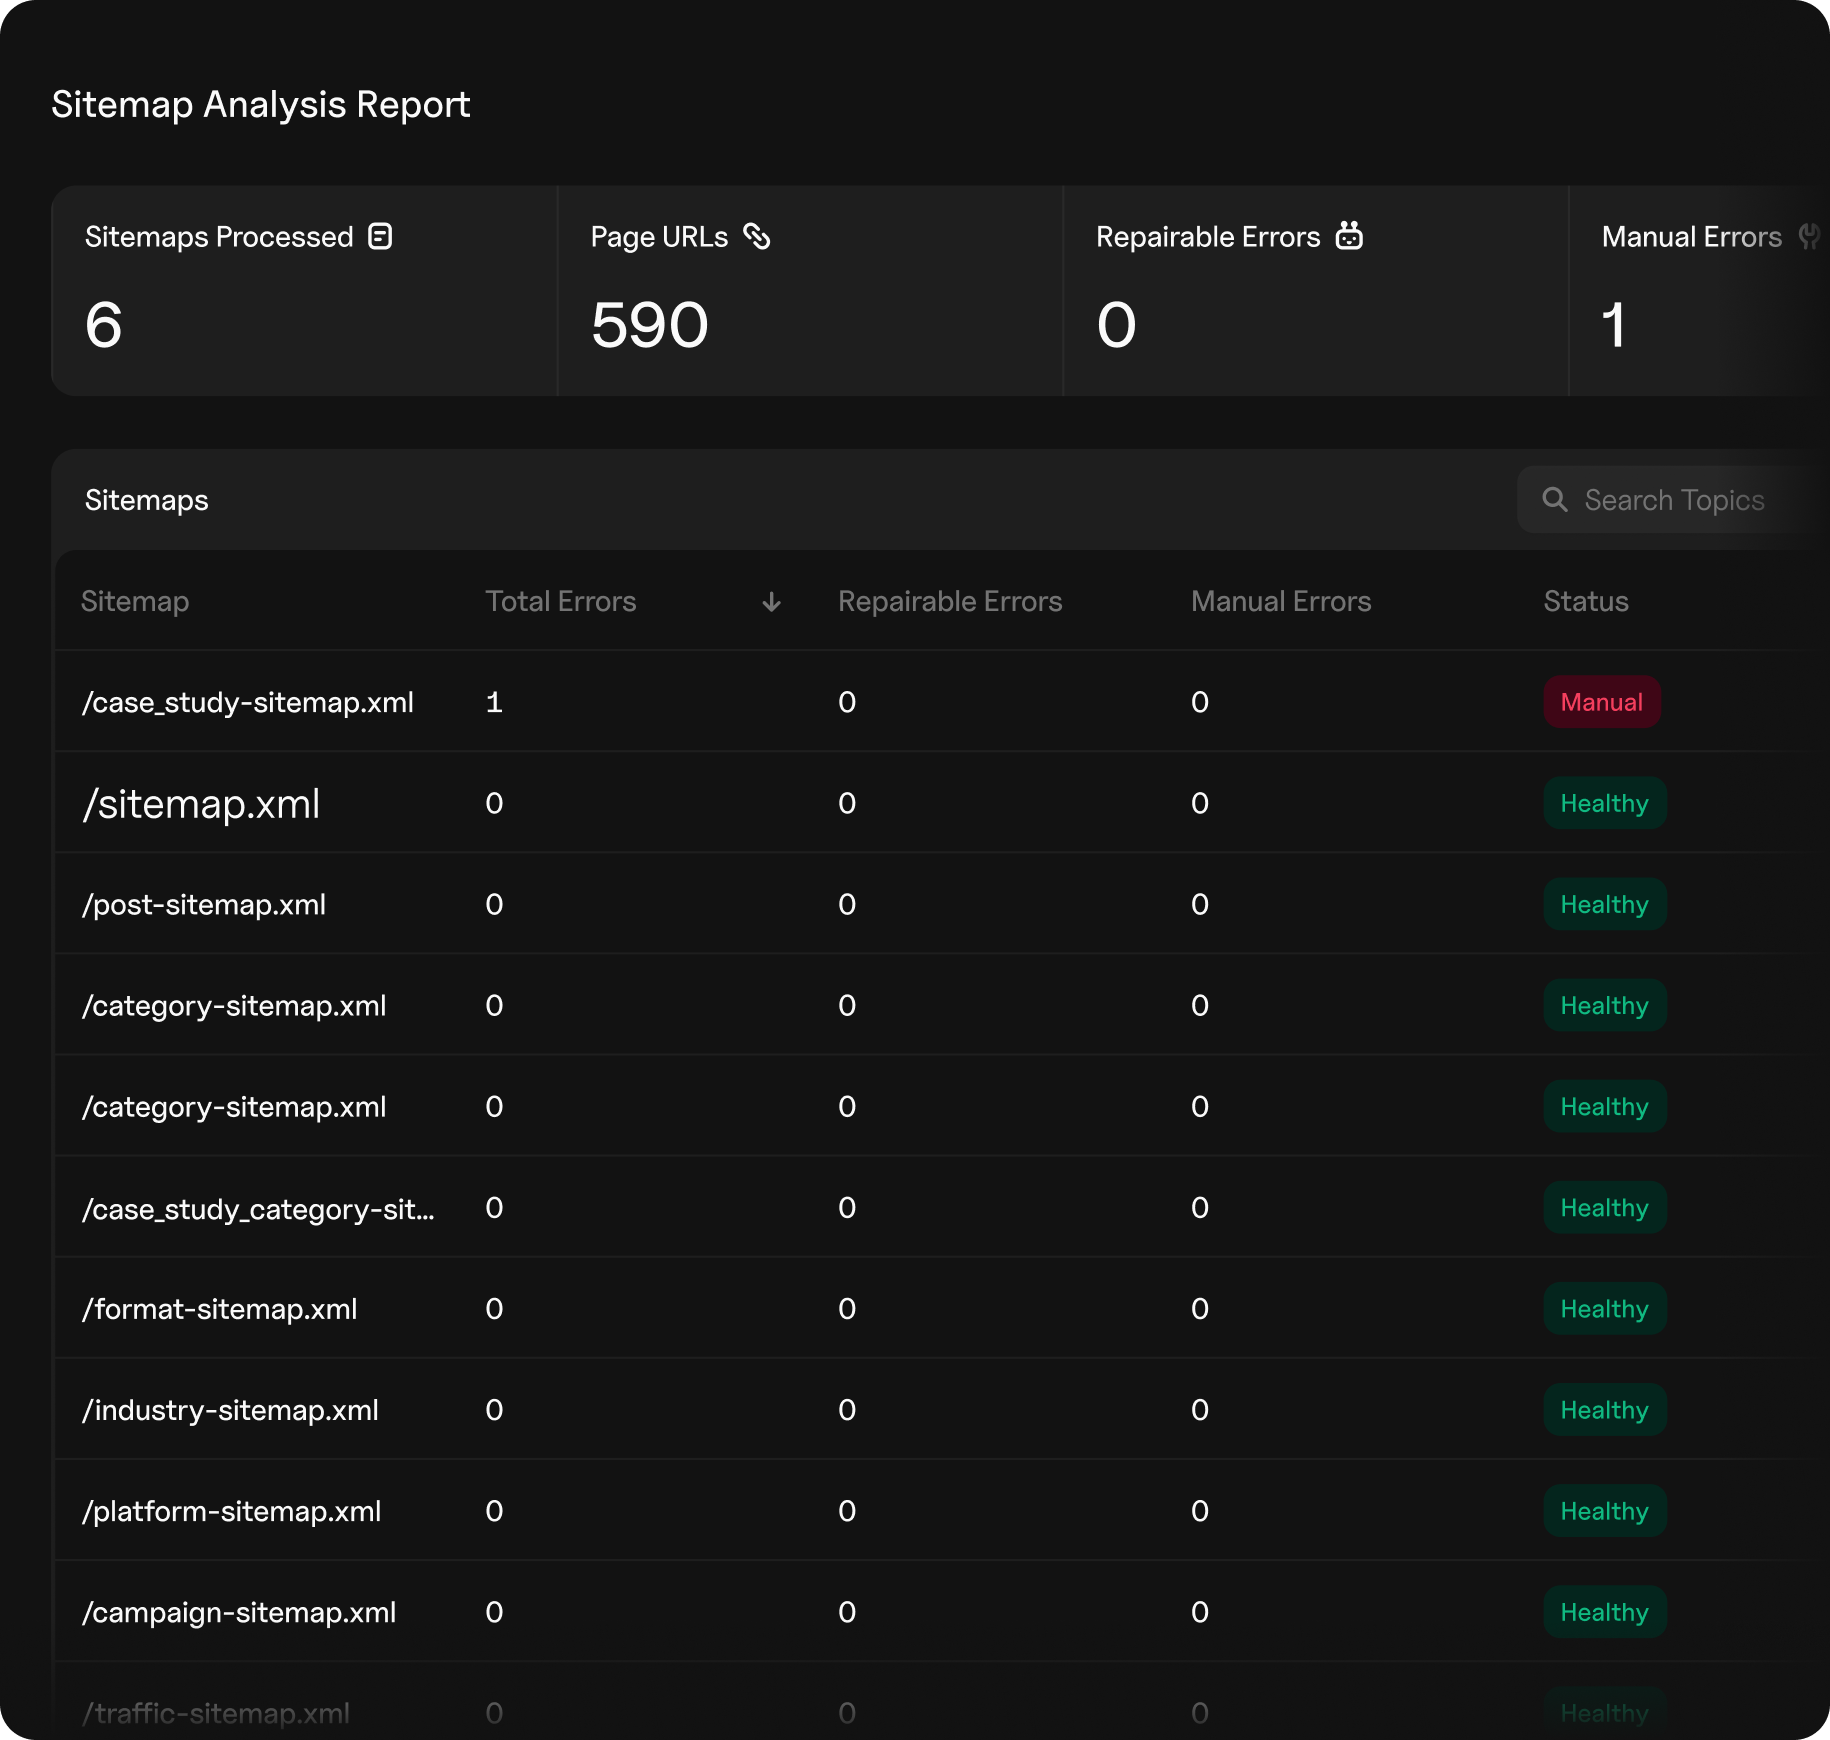
Task: Click the Sitemaps Processed document icon
Action: pyautogui.click(x=380, y=236)
